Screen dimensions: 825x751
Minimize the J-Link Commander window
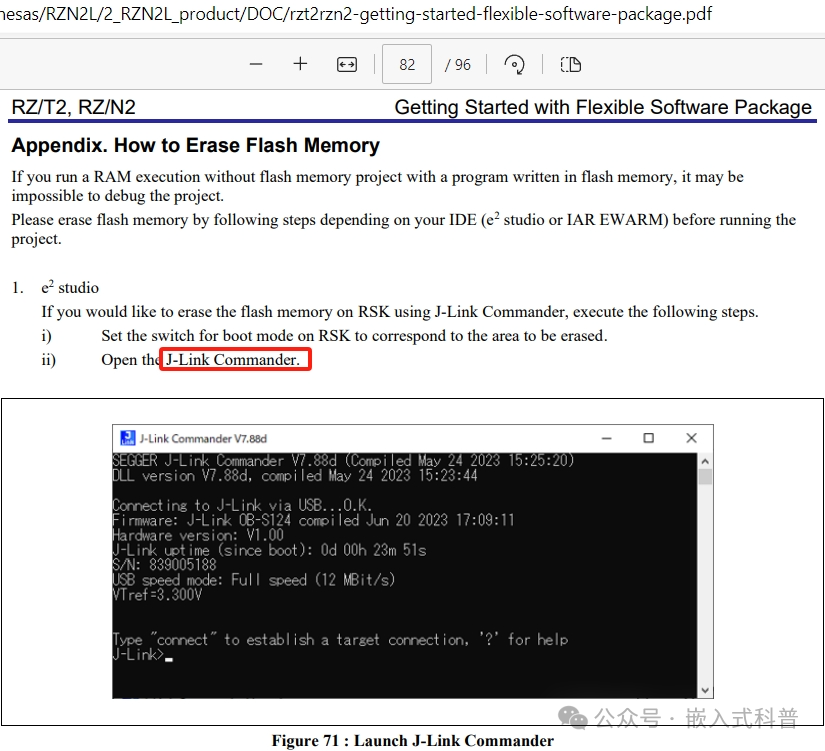[x=607, y=438]
